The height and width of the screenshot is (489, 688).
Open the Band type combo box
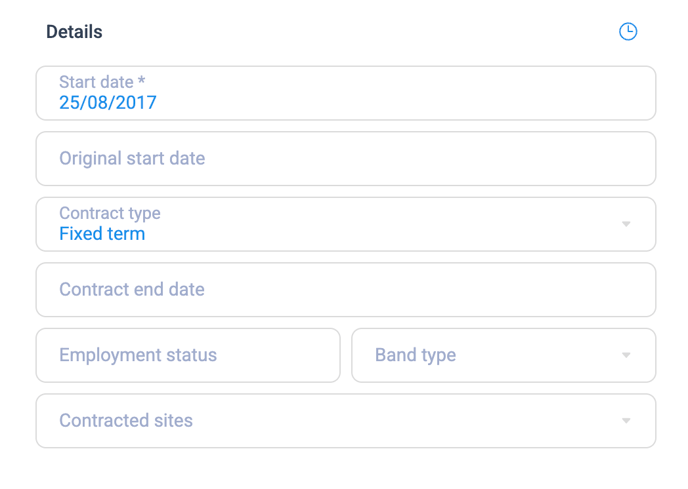click(x=504, y=355)
